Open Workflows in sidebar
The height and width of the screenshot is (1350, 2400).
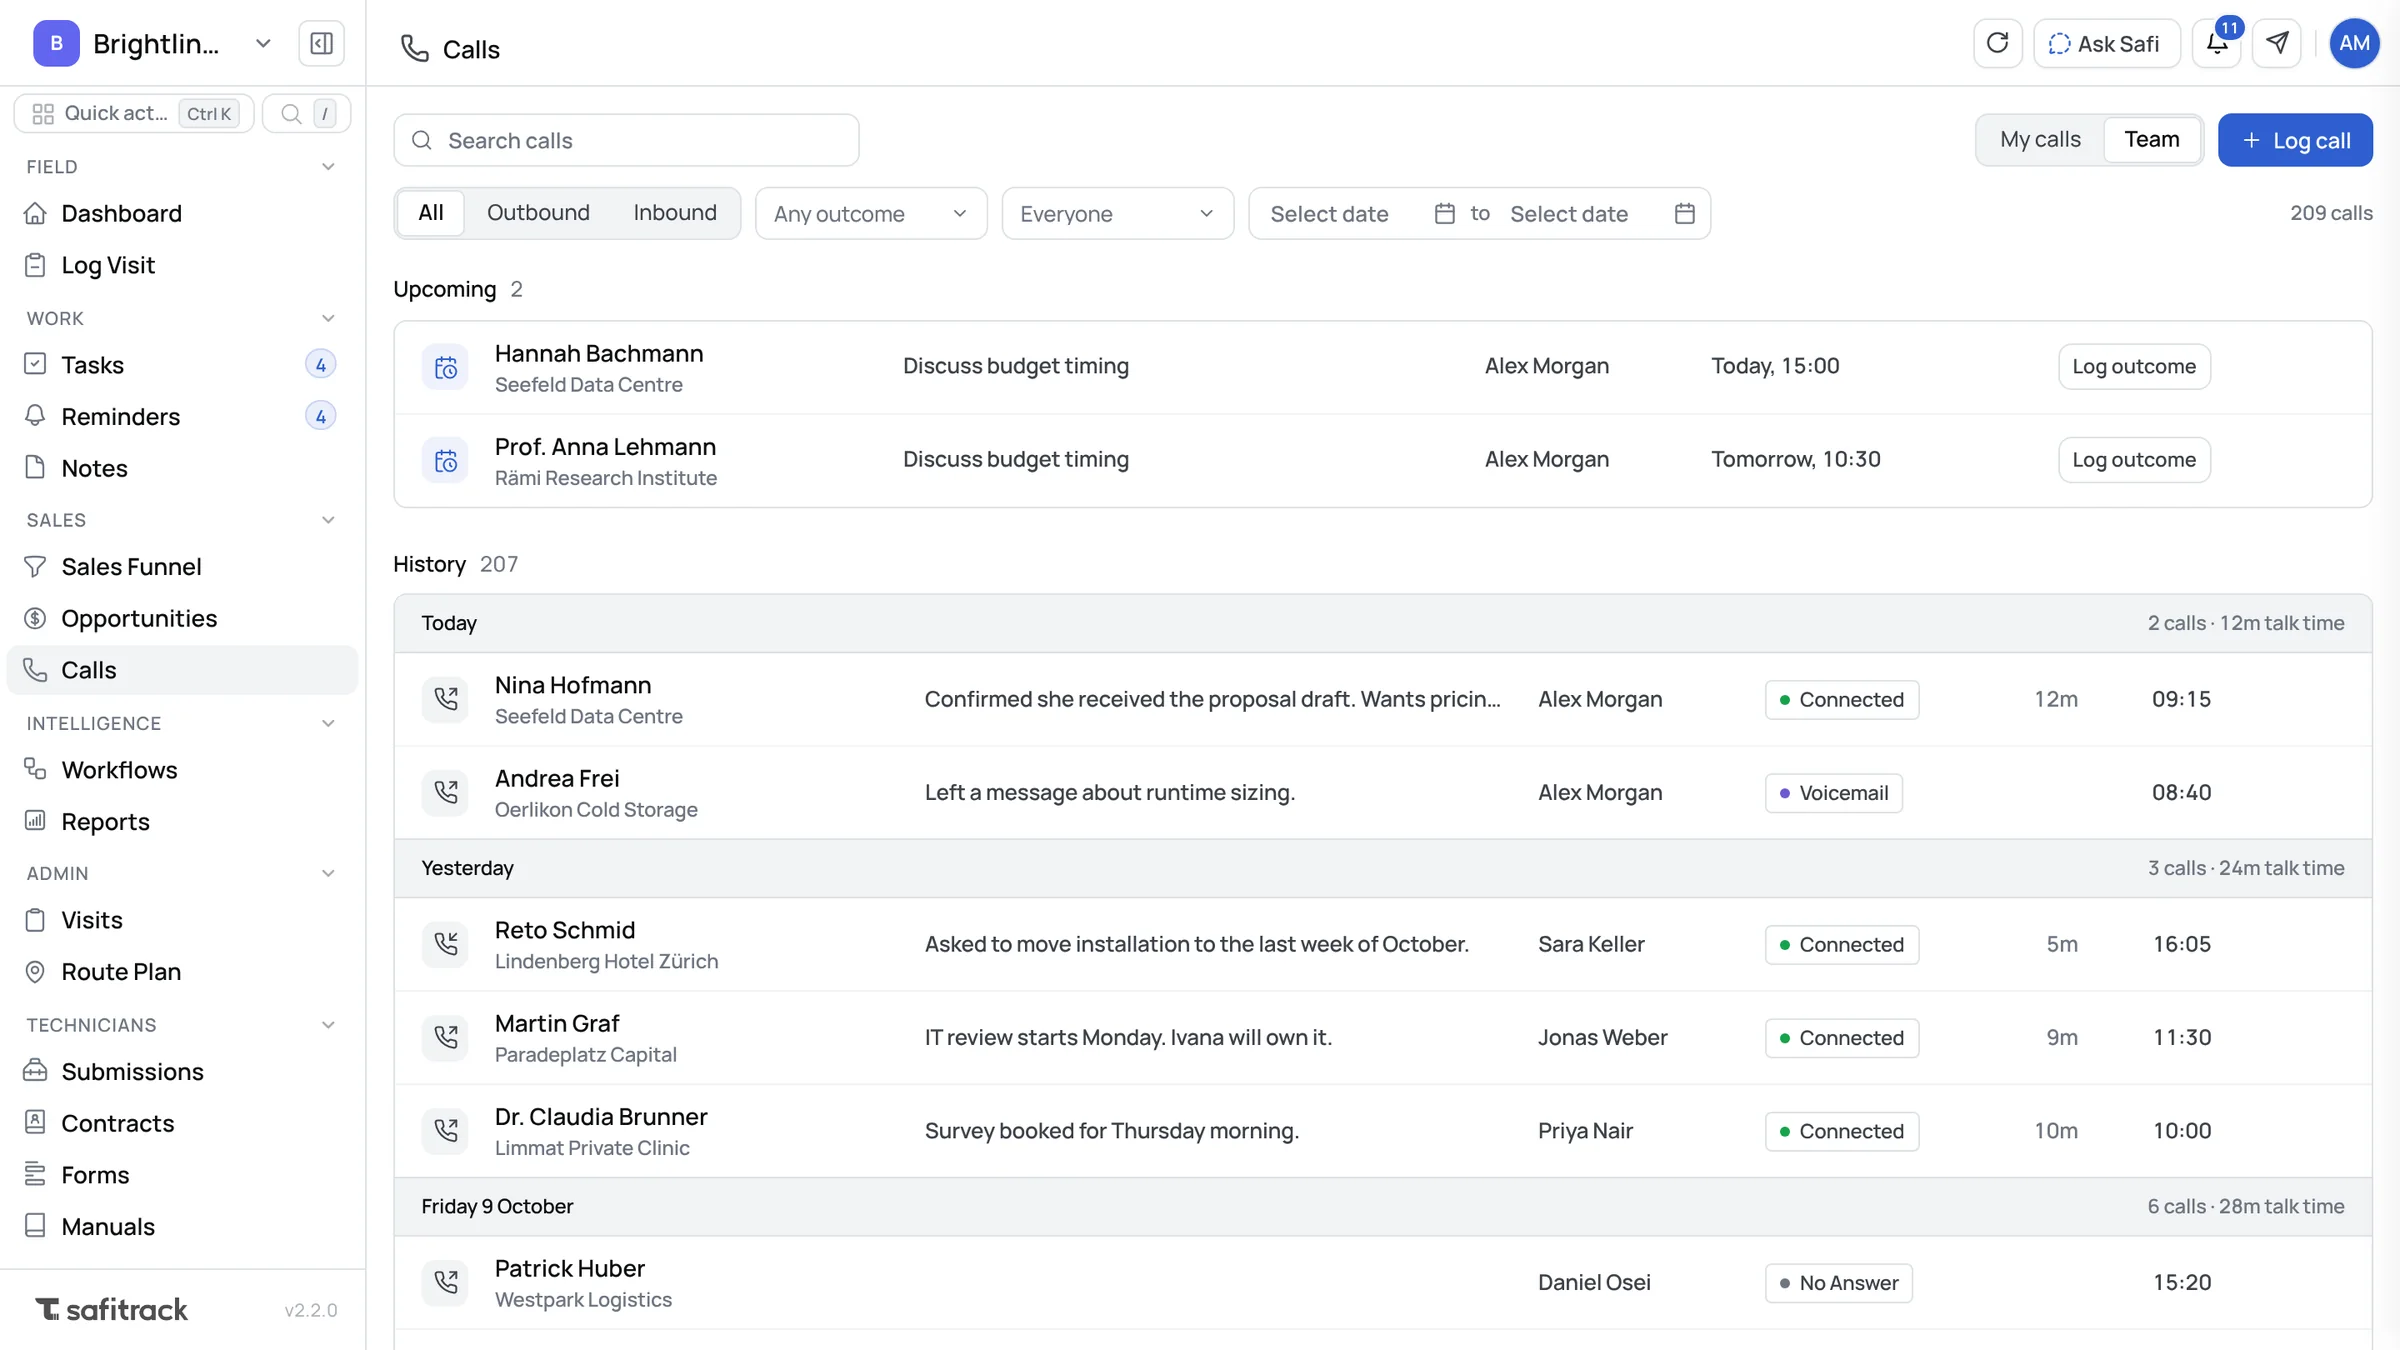tap(182, 770)
